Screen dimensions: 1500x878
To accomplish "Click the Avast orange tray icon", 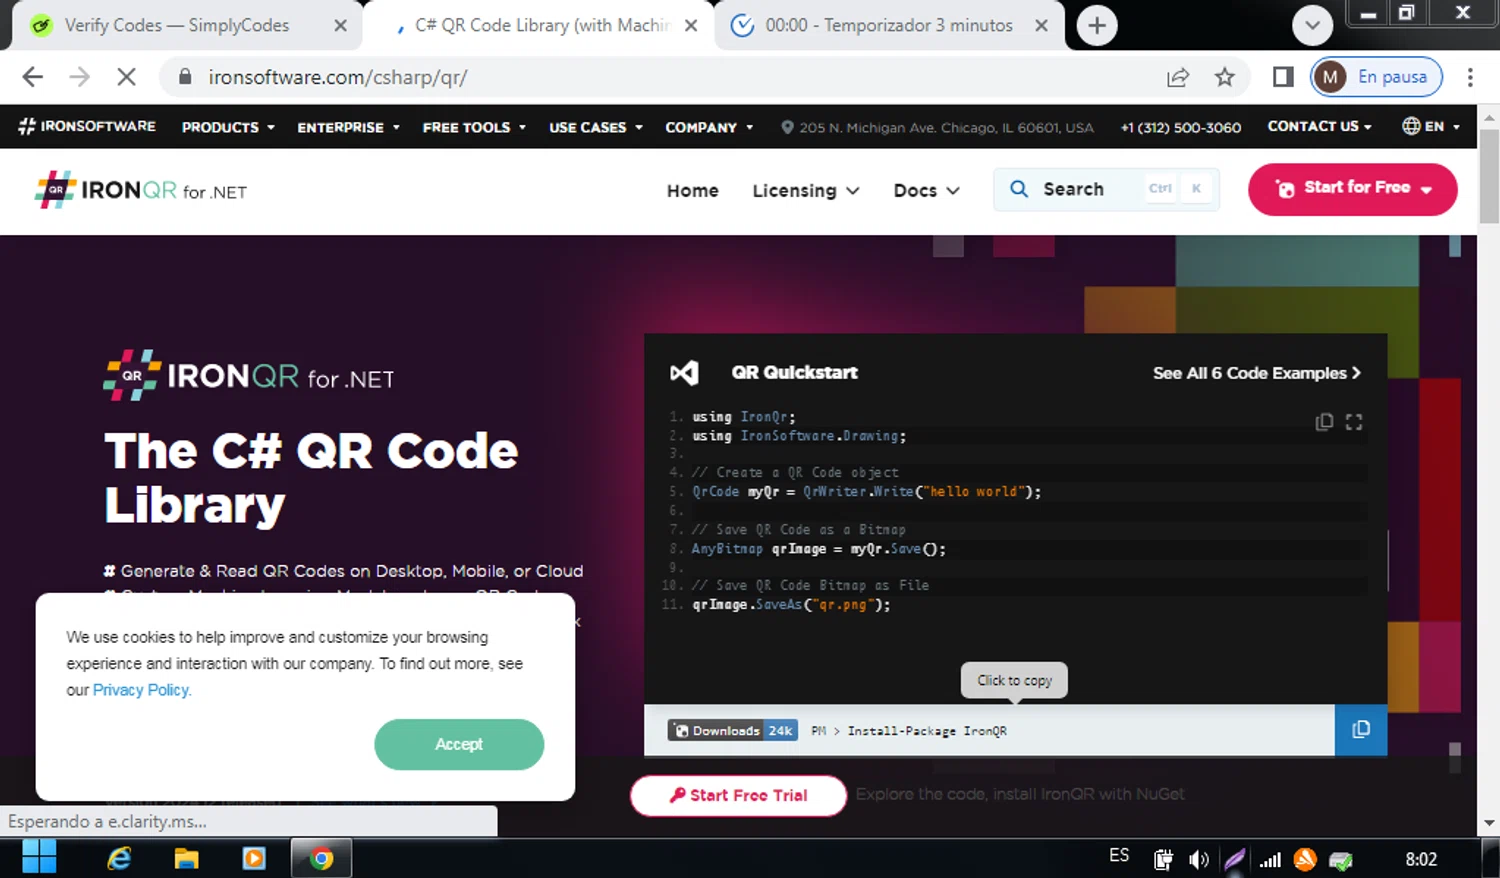I will point(1305,858).
